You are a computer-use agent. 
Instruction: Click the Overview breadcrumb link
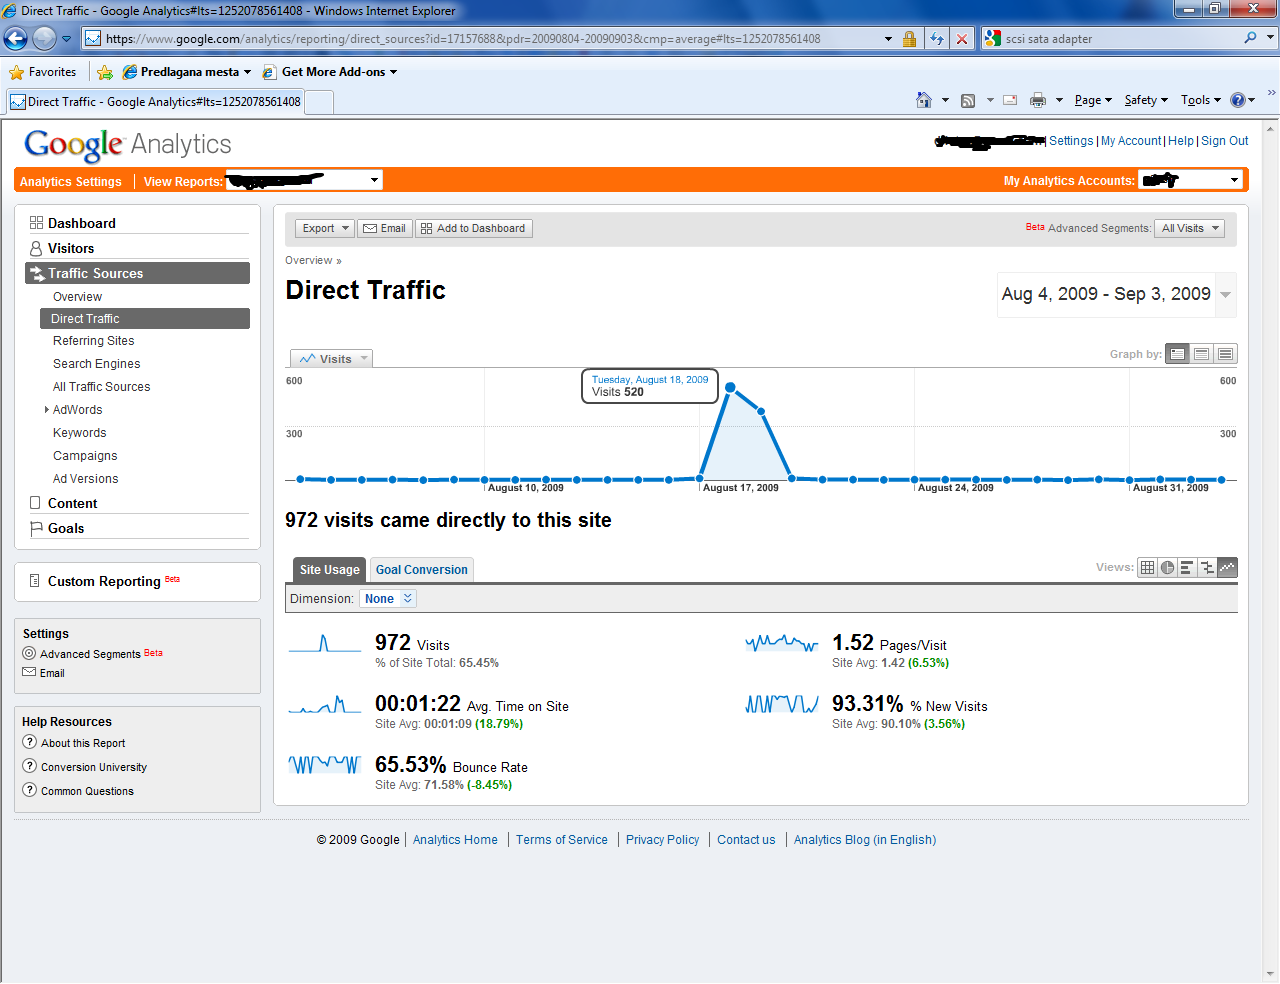click(308, 260)
